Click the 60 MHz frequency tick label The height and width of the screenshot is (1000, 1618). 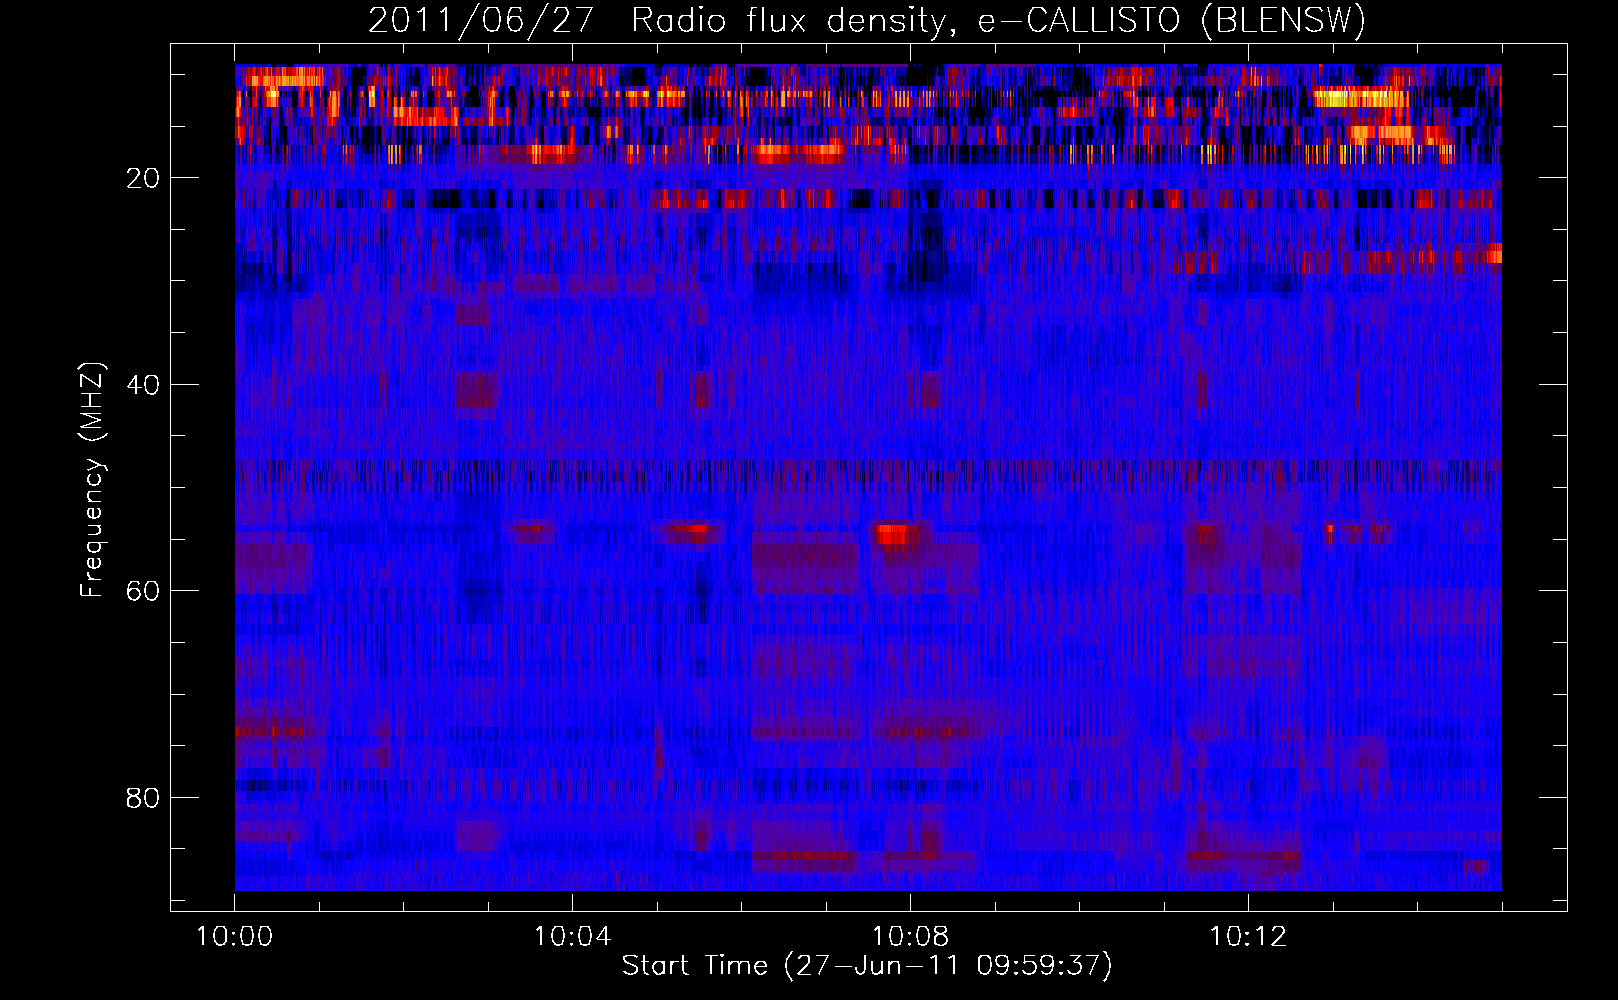point(143,591)
